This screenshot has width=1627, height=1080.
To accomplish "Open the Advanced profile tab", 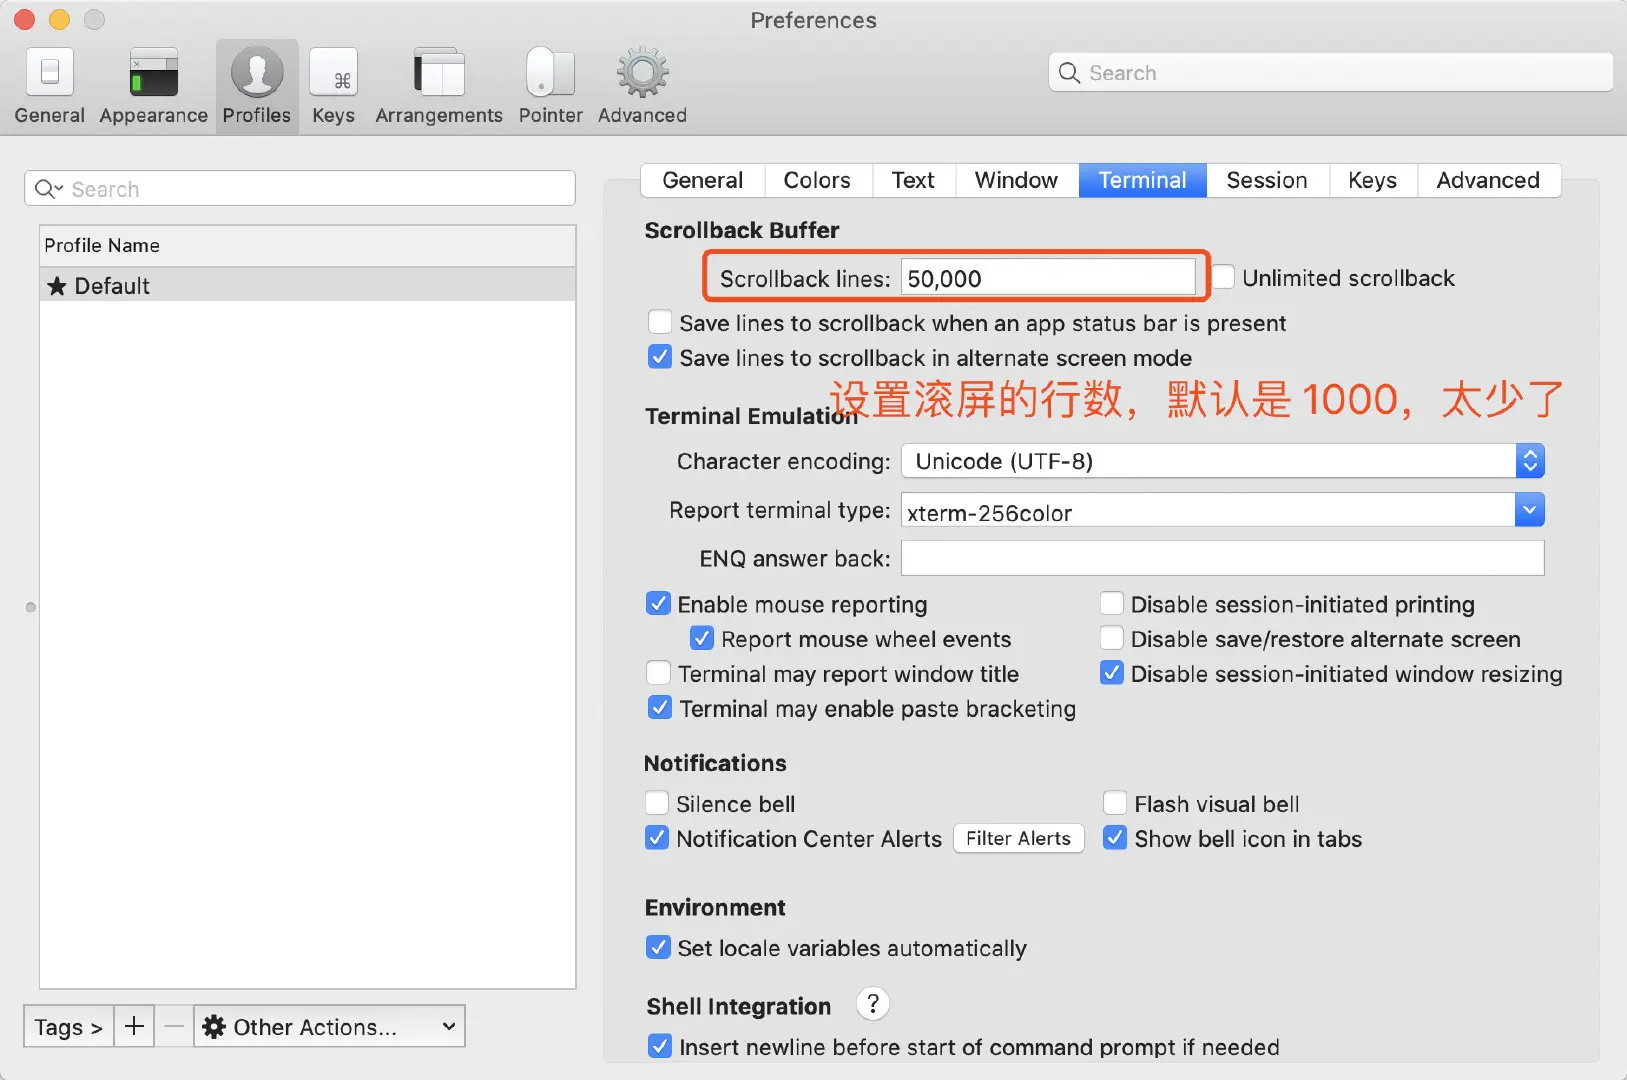I will [x=1488, y=180].
